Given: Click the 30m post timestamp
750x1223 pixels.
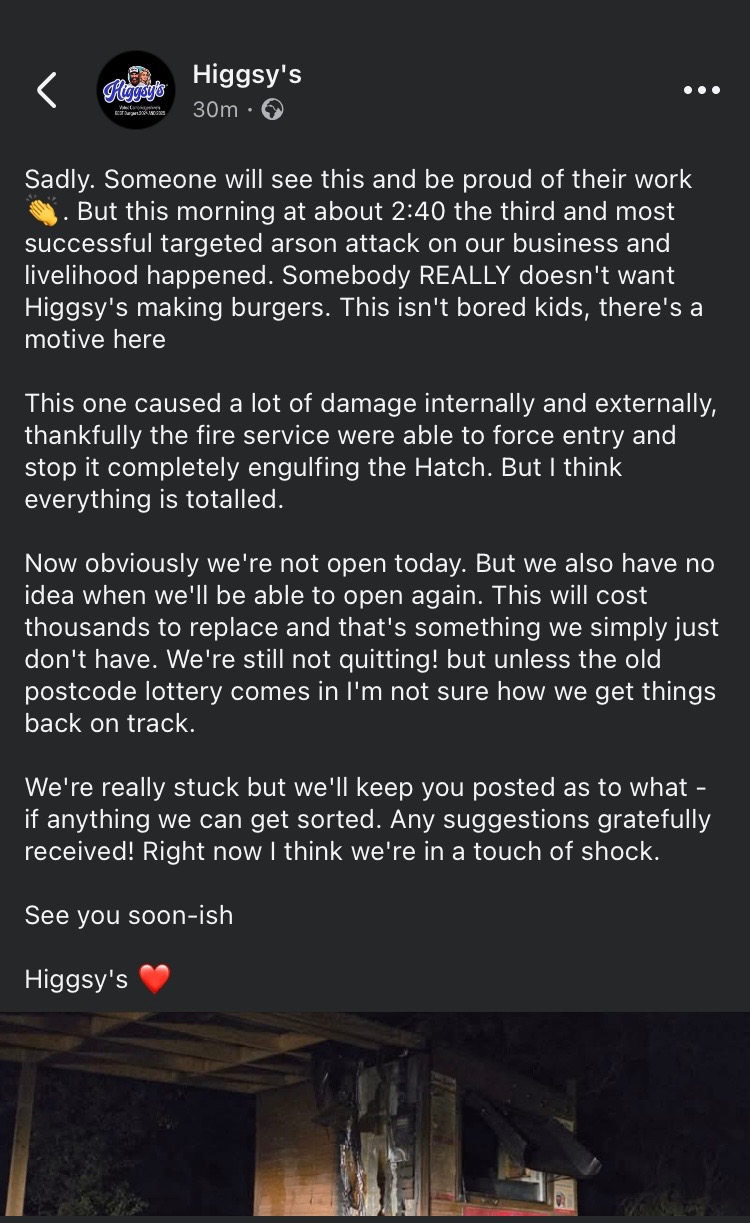Looking at the screenshot, I should tap(214, 110).
